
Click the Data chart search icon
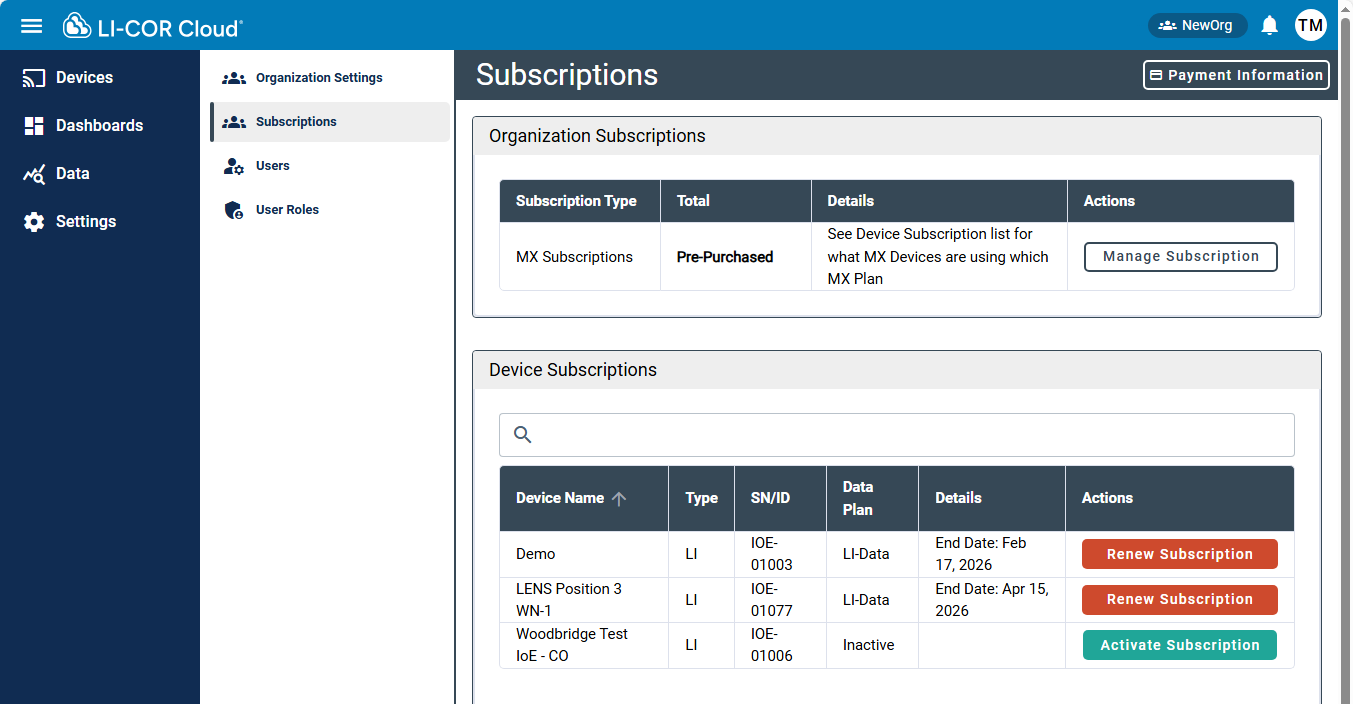coord(34,174)
